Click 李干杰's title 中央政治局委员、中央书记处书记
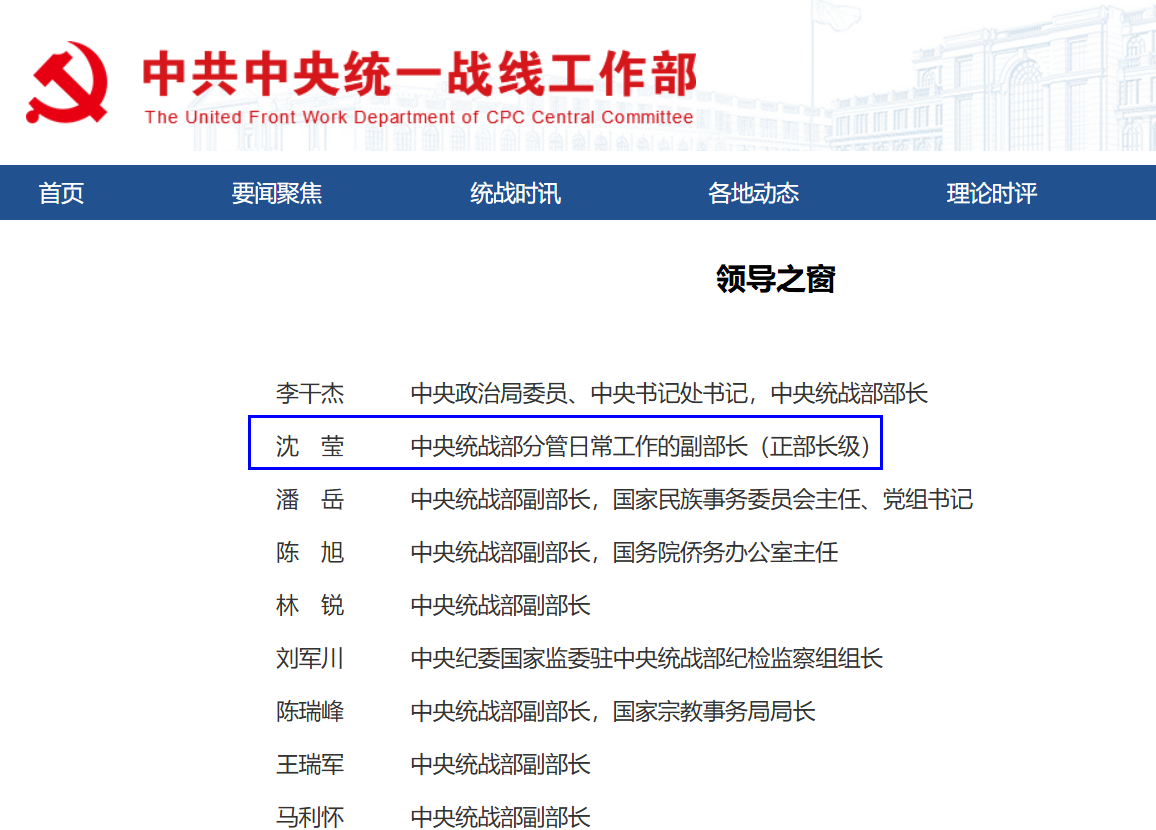 (x=579, y=394)
